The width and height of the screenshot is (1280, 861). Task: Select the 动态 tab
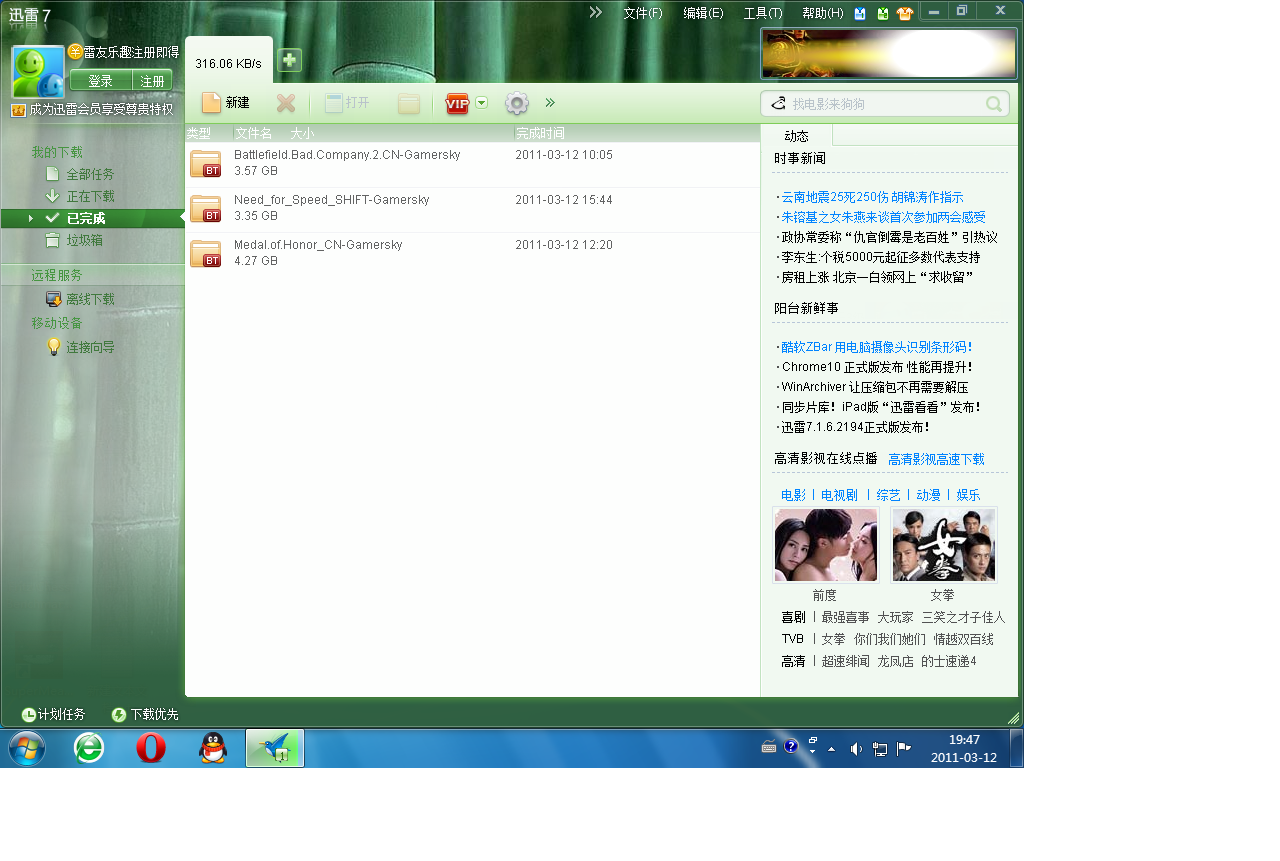[796, 136]
